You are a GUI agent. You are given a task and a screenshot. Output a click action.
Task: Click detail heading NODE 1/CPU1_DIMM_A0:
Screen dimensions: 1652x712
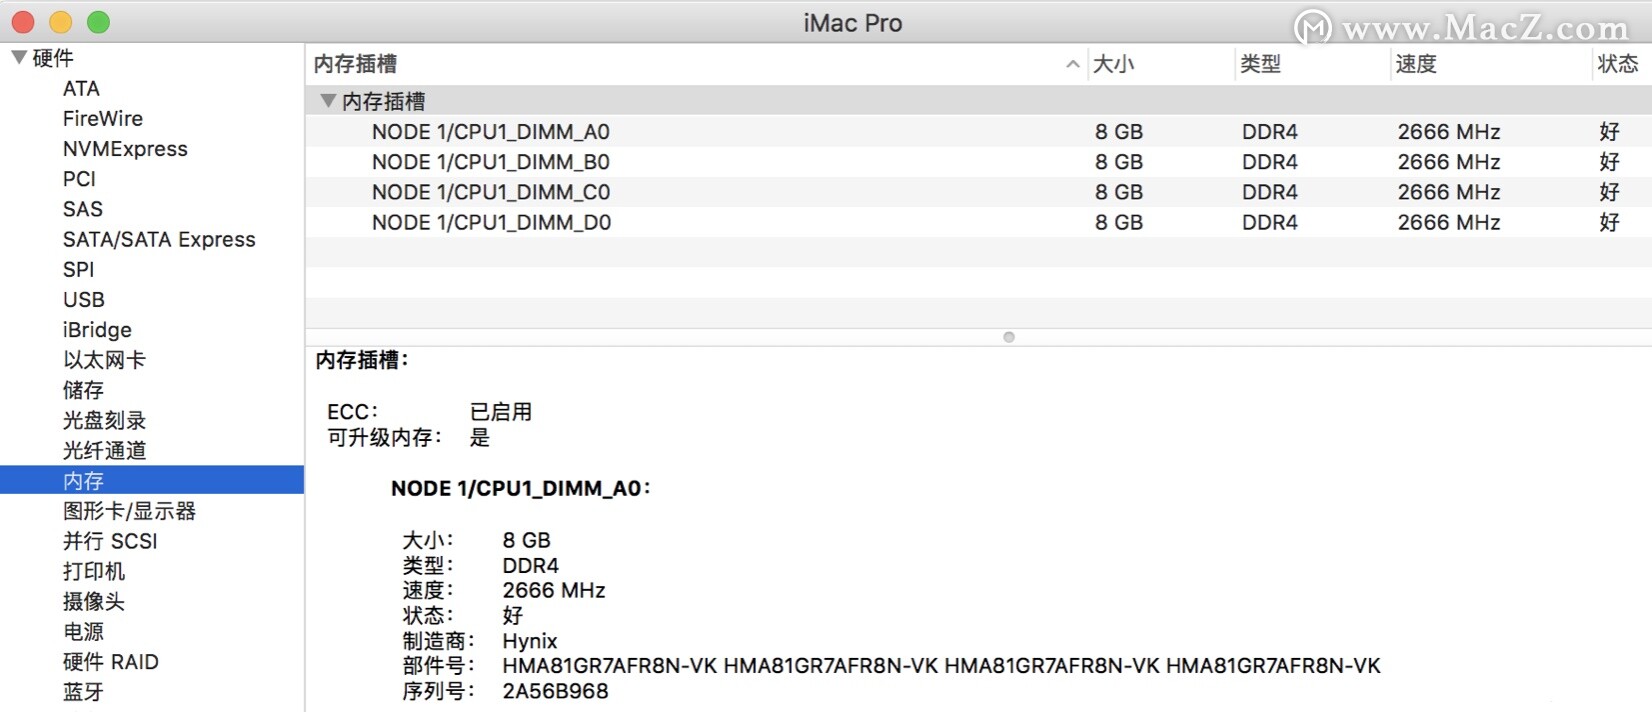pyautogui.click(x=520, y=489)
